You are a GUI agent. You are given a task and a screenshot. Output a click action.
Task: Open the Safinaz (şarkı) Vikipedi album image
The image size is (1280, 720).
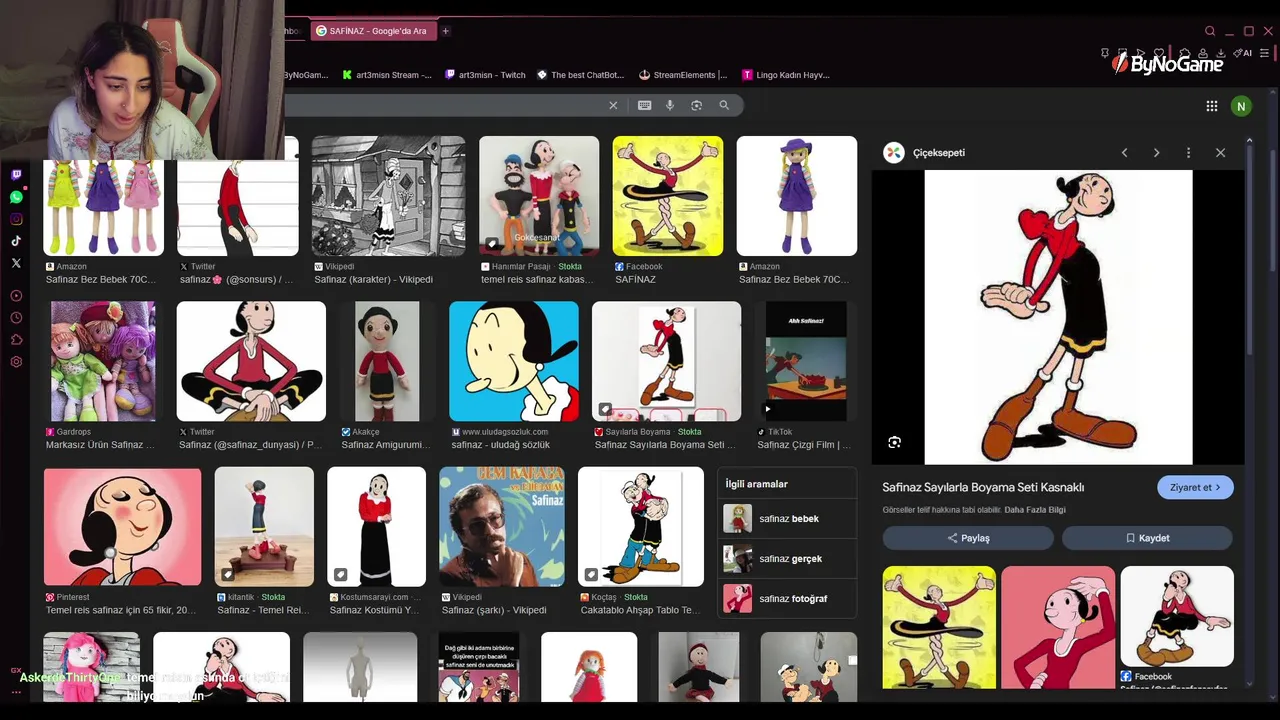(501, 526)
